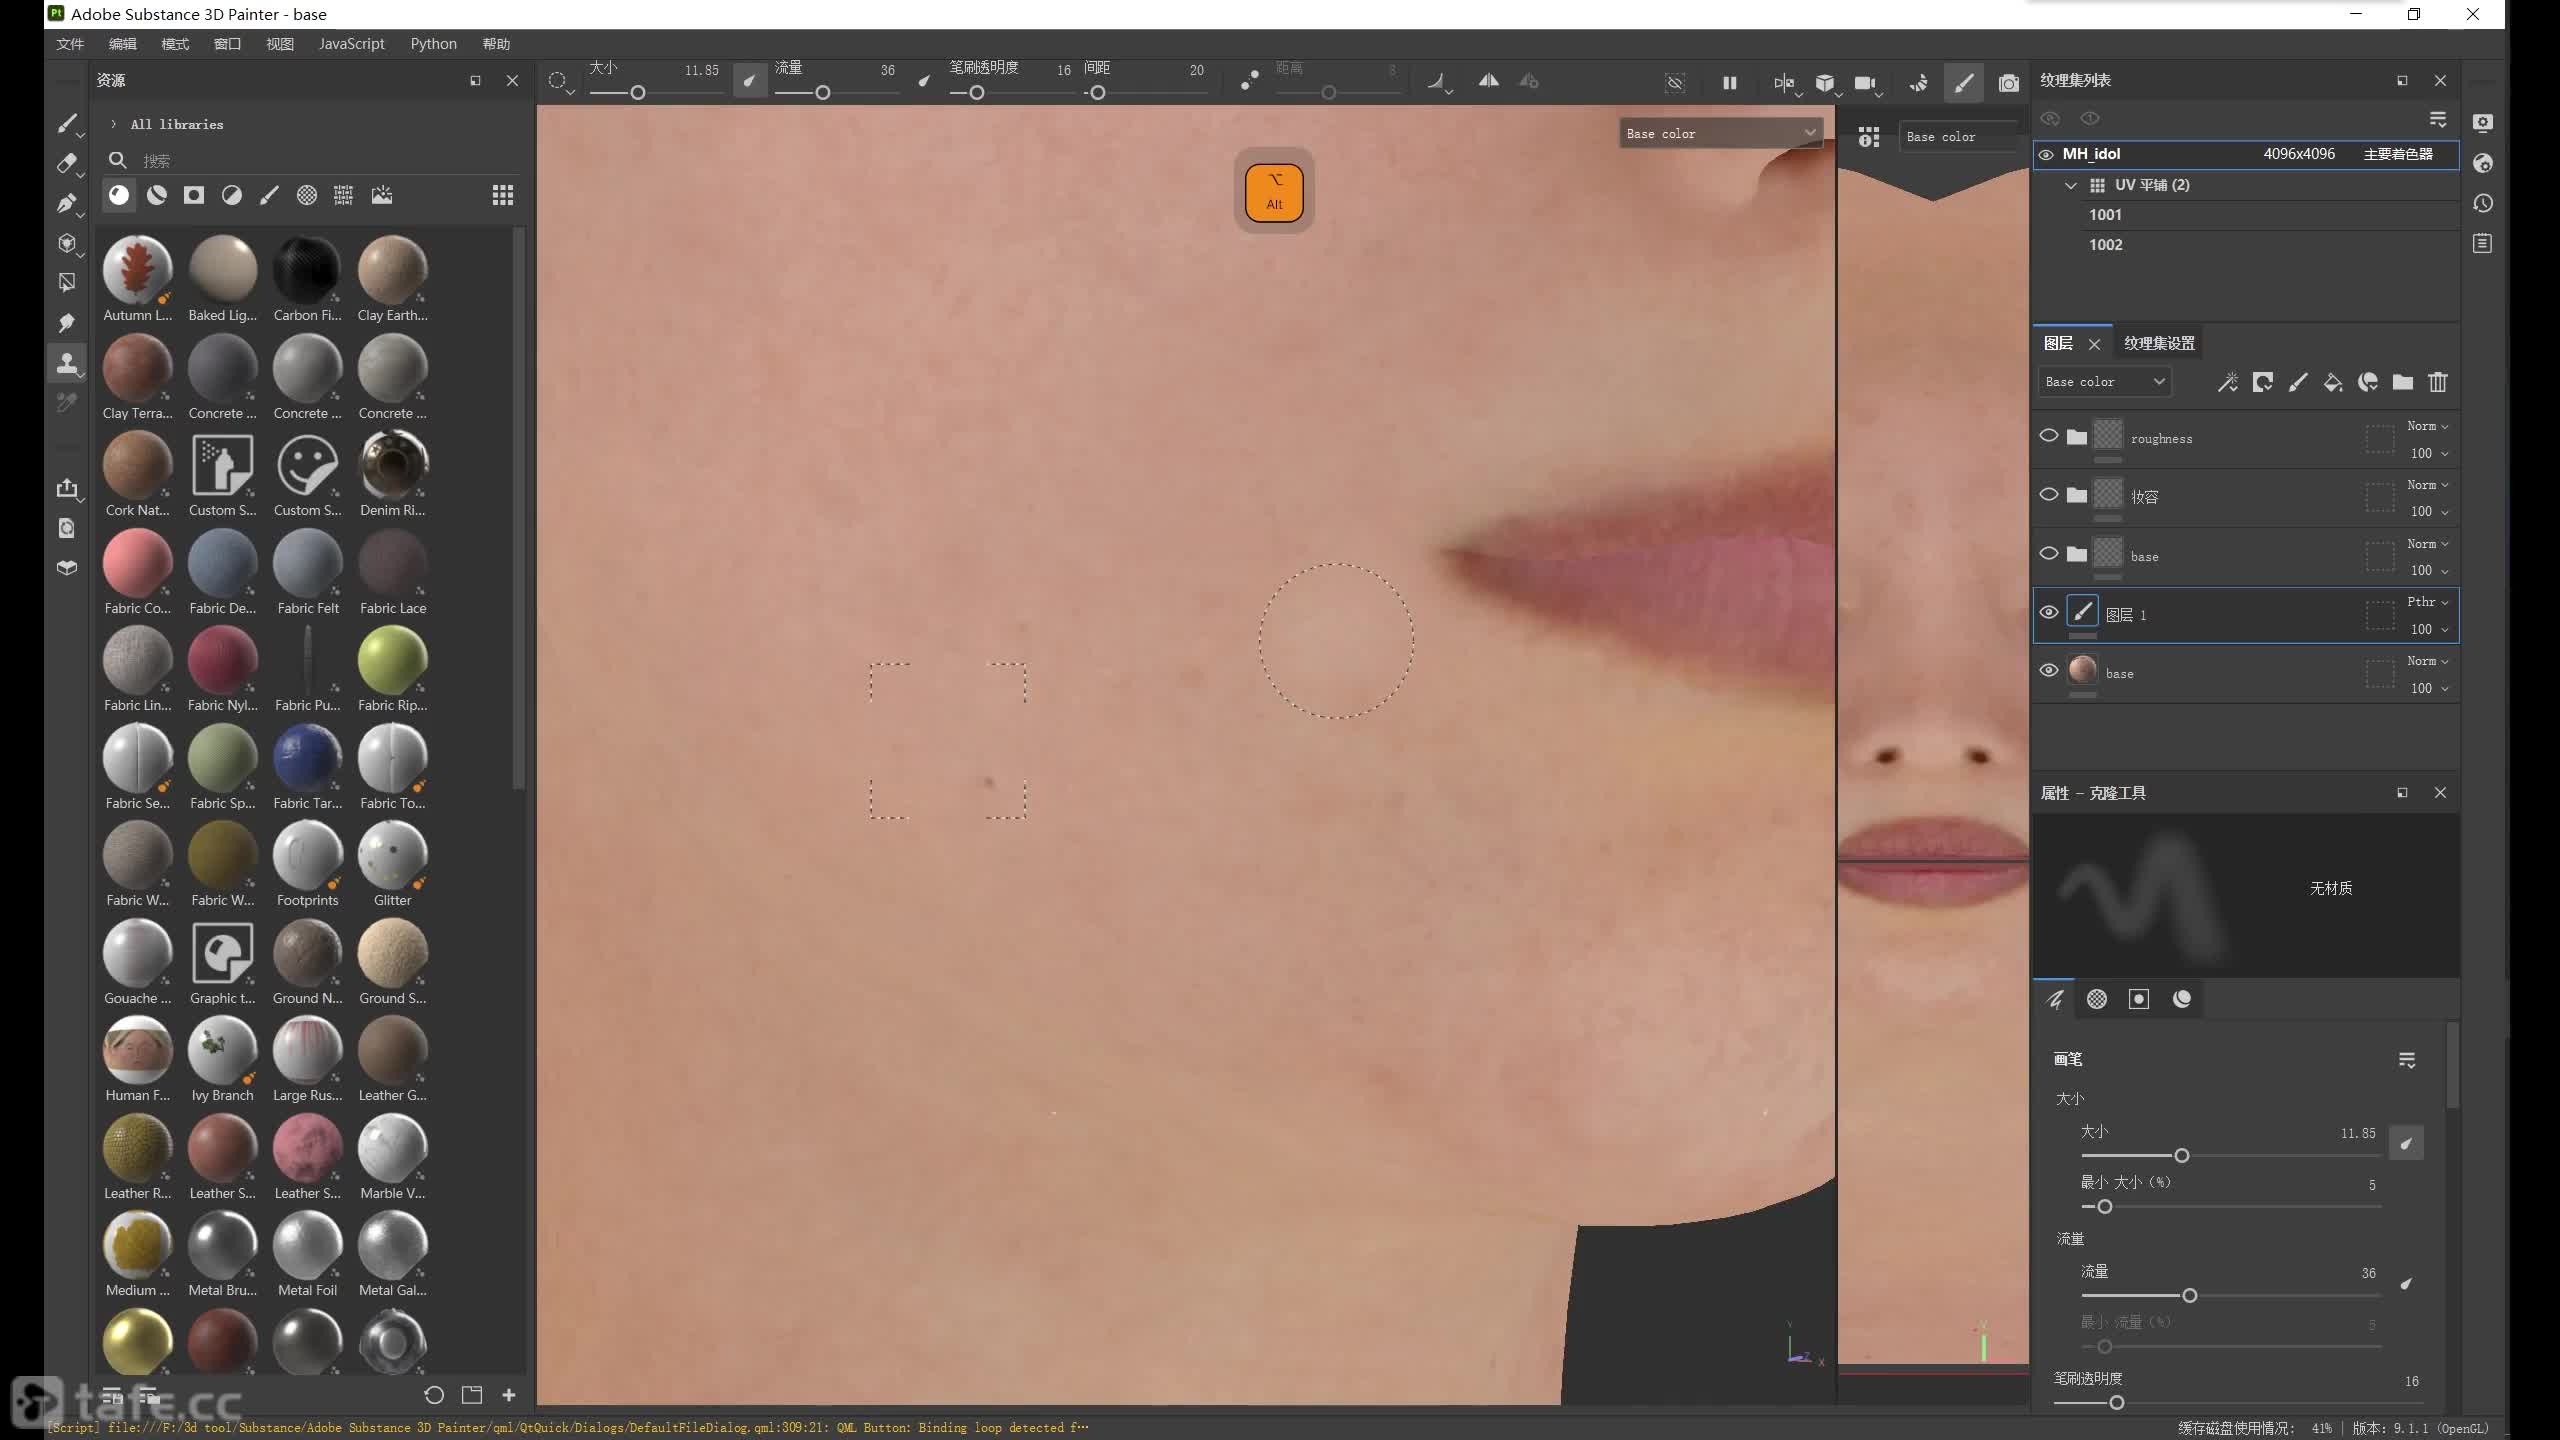Toggle pen pressure for size in toolbar
This screenshot has height=1440, width=2560.
[x=749, y=81]
